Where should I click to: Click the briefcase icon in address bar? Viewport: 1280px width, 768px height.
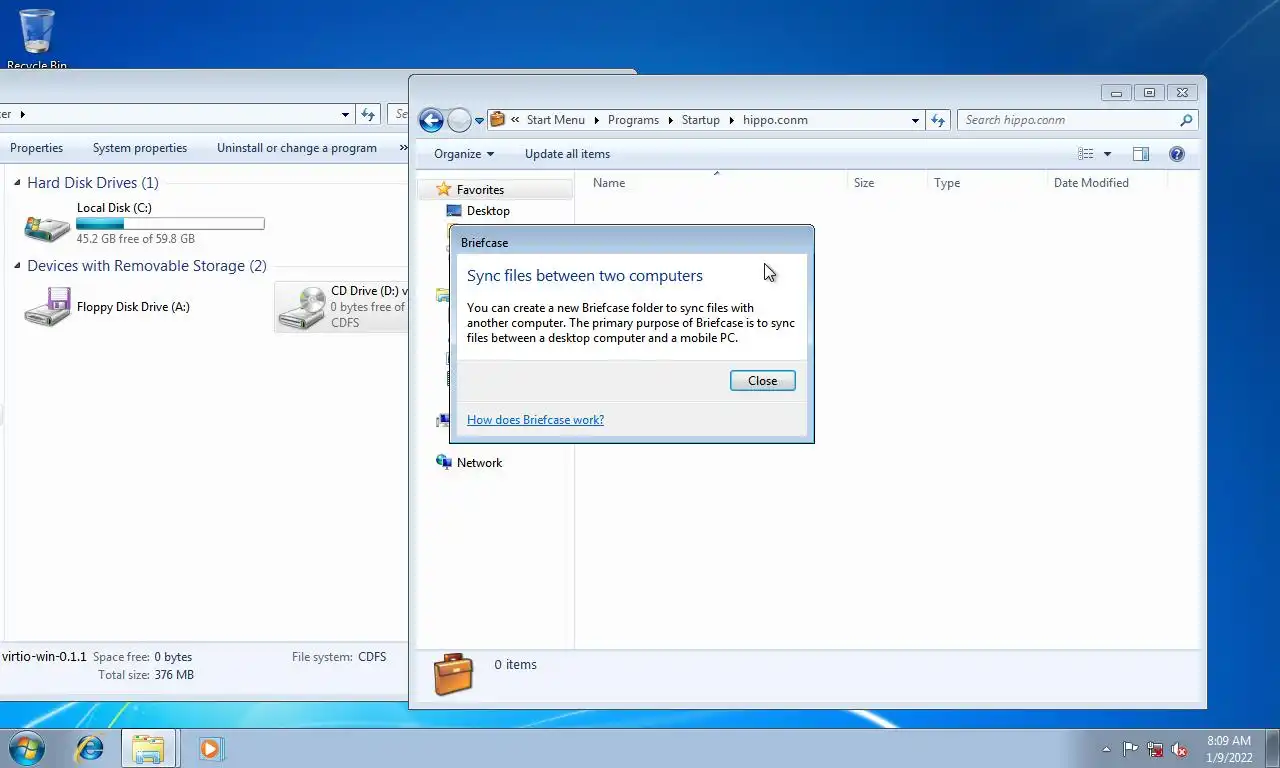497,120
